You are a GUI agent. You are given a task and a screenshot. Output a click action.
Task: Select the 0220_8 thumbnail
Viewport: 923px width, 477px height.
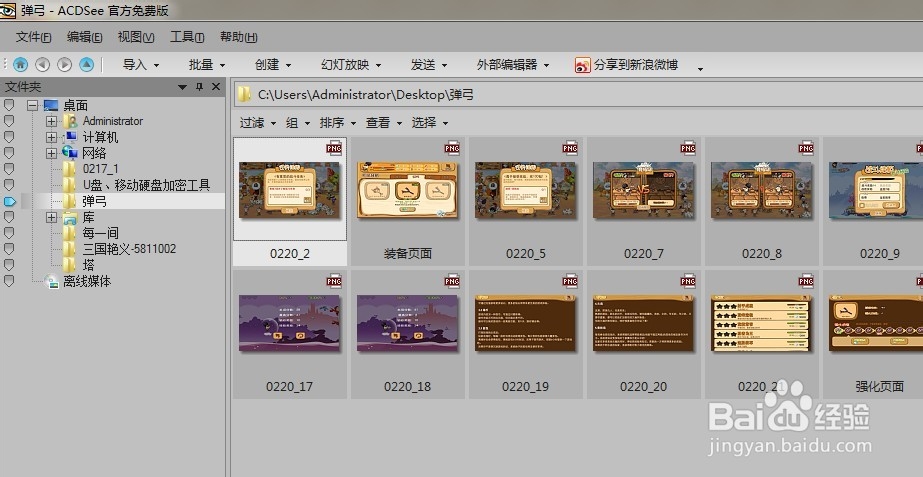(x=762, y=201)
